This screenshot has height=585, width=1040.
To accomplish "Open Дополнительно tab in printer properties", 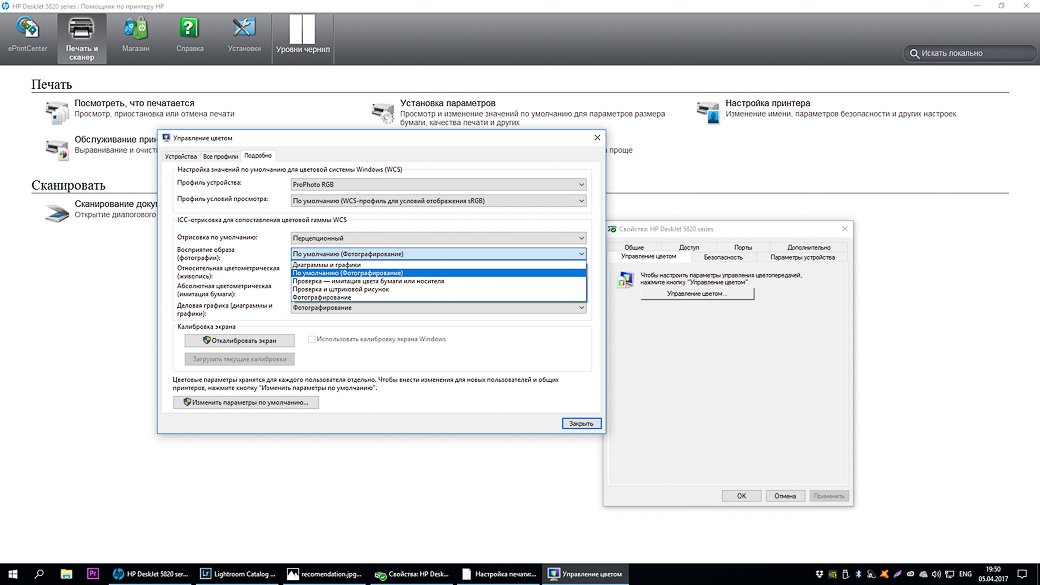I will click(809, 247).
